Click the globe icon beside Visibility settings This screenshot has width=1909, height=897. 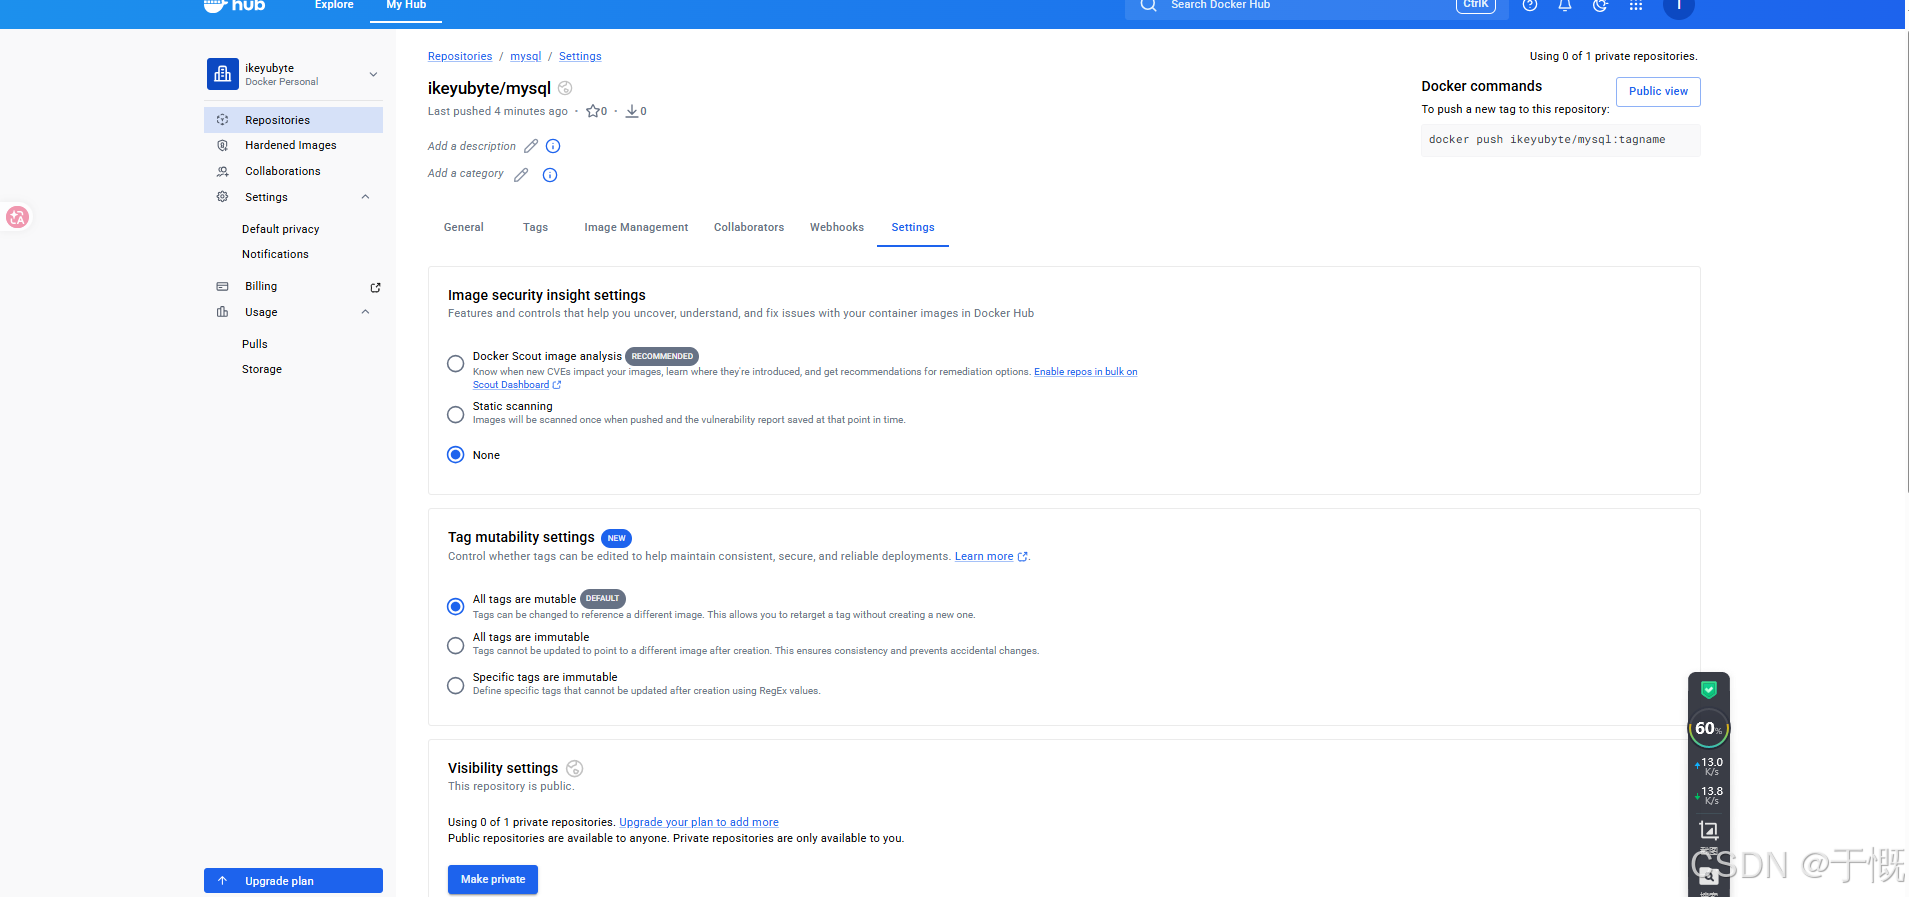(x=575, y=768)
